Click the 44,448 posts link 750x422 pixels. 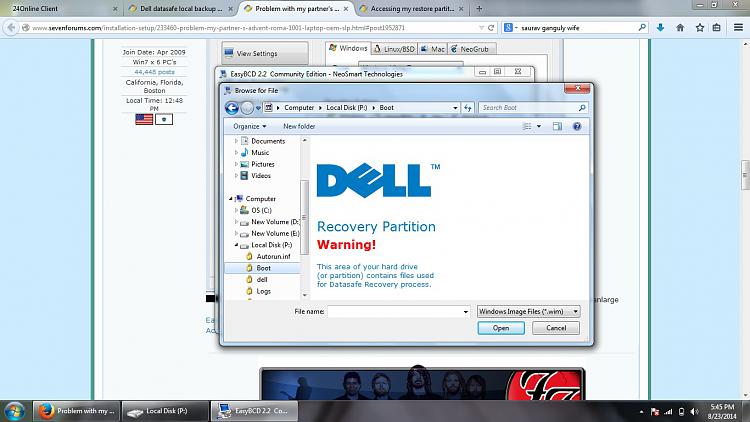click(154, 72)
